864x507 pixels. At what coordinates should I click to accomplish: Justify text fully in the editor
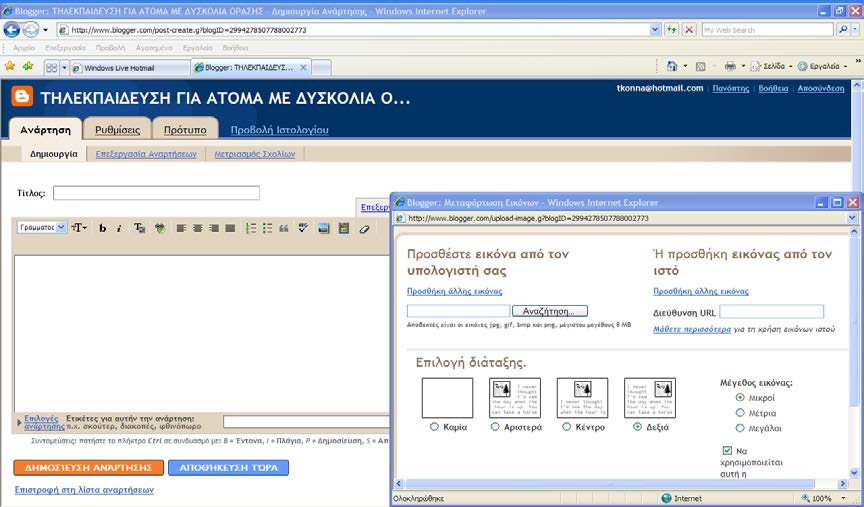click(230, 228)
